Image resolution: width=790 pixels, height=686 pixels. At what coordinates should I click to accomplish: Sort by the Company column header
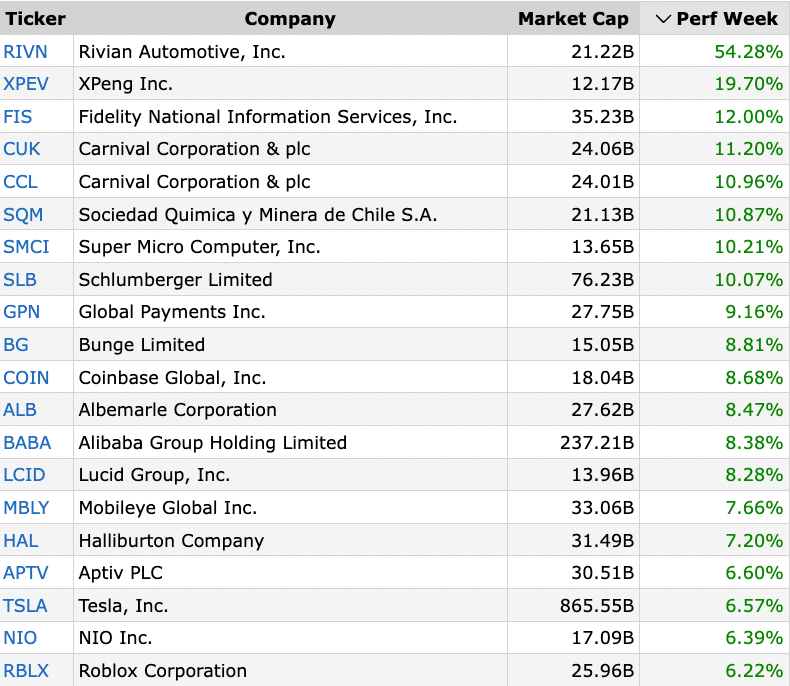[290, 19]
